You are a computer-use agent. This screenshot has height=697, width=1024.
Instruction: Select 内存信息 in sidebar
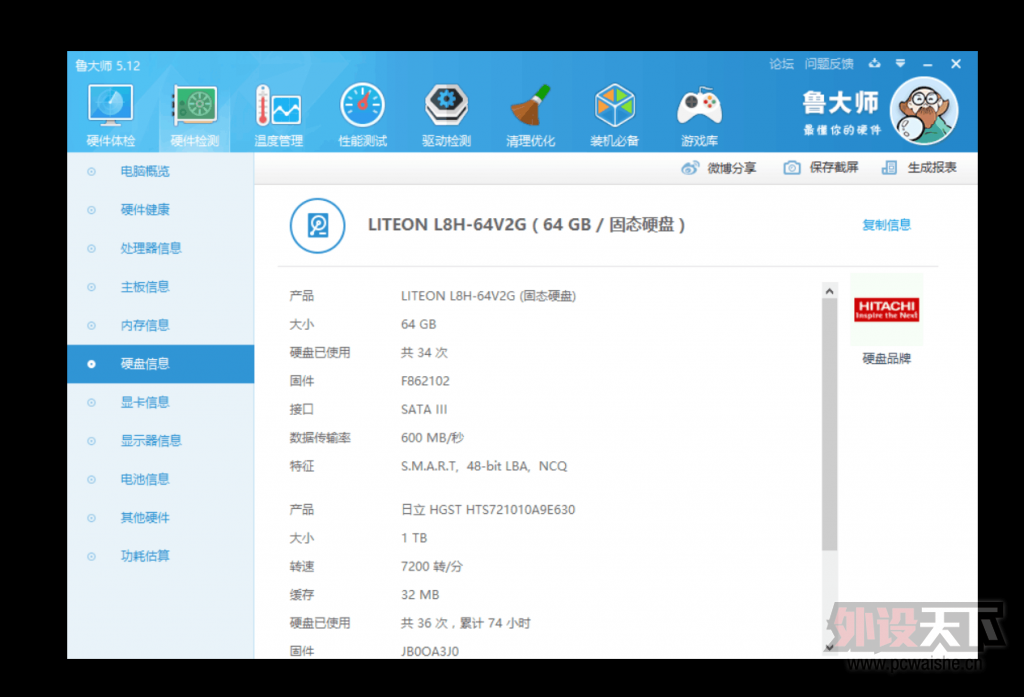161,325
